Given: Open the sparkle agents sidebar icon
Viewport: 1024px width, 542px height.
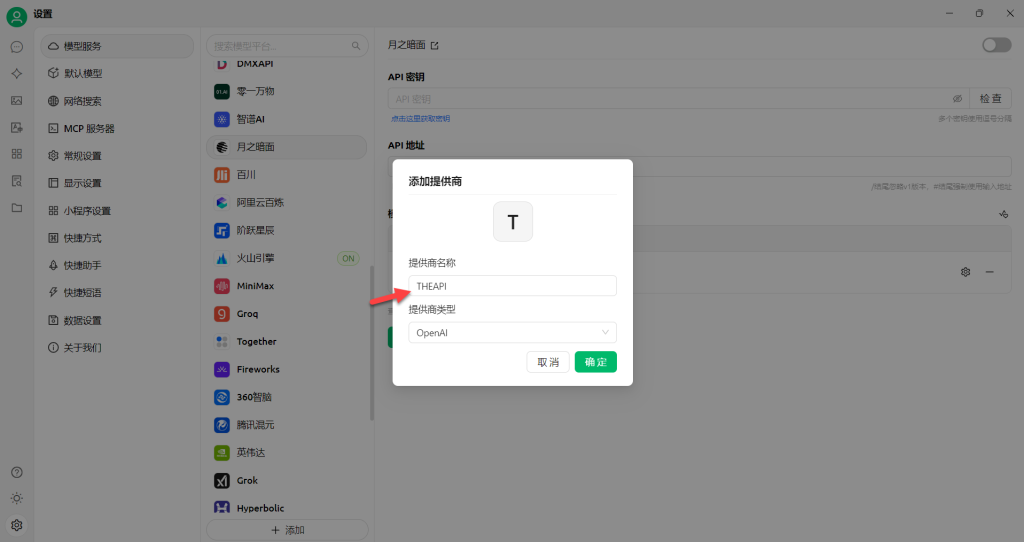Looking at the screenshot, I should (x=17, y=74).
